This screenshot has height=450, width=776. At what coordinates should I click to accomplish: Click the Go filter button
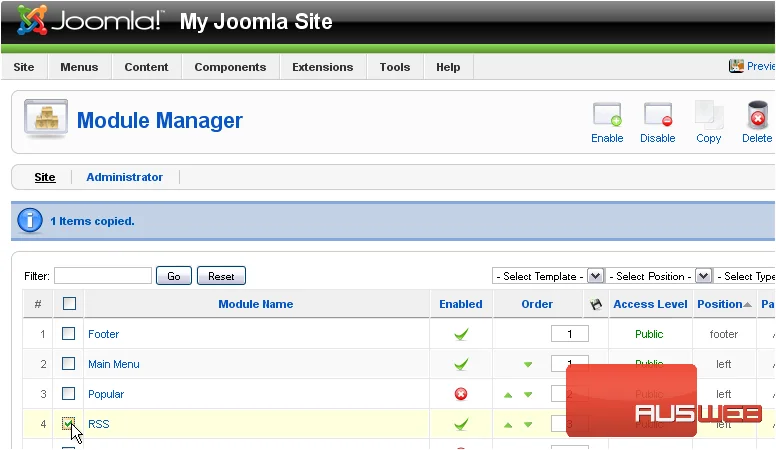(174, 276)
